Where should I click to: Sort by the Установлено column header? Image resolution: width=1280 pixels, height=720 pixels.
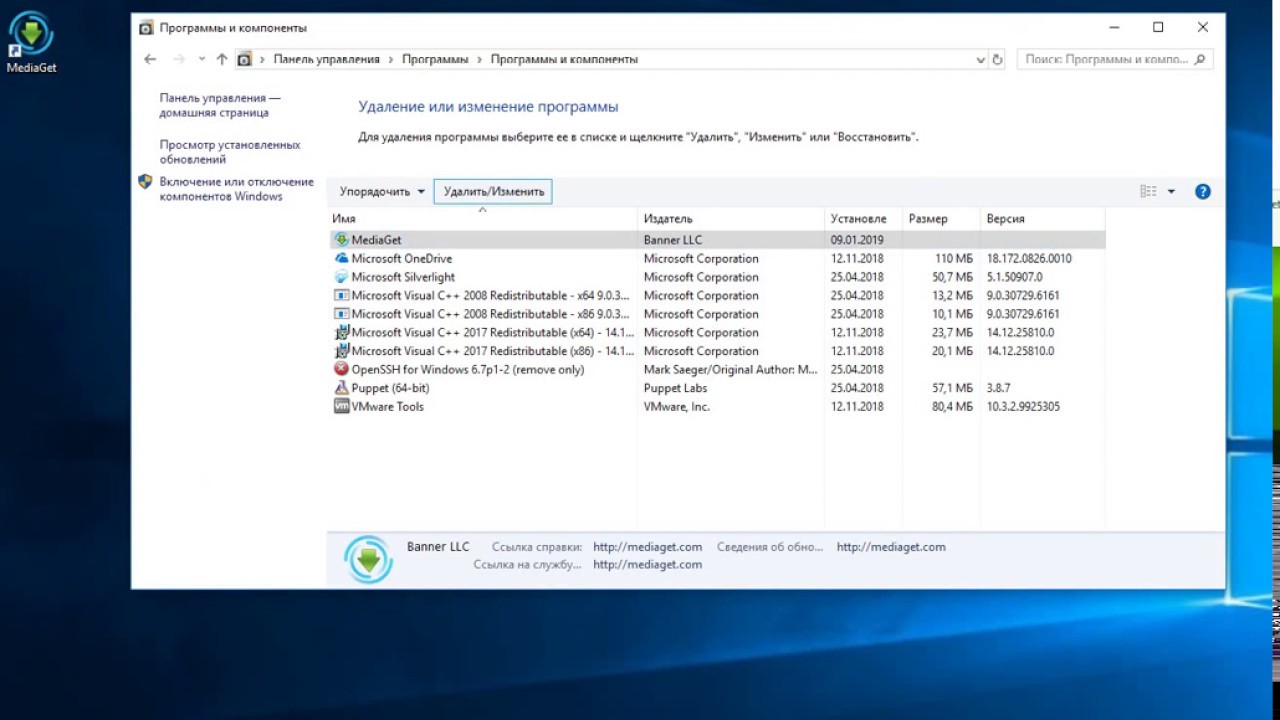coord(863,218)
